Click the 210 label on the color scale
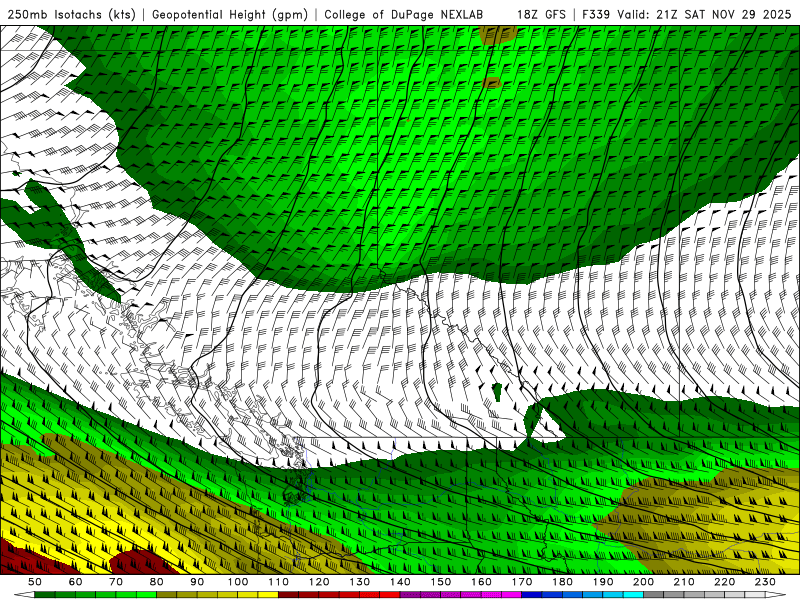 684,582
